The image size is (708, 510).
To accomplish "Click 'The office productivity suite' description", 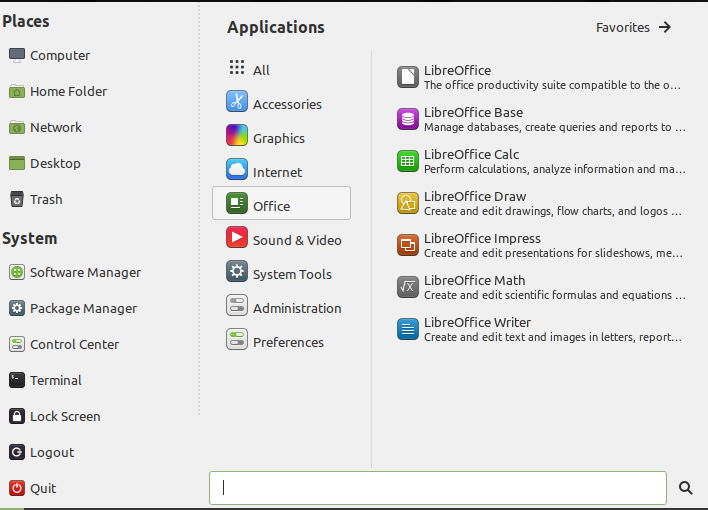I will click(x=552, y=85).
